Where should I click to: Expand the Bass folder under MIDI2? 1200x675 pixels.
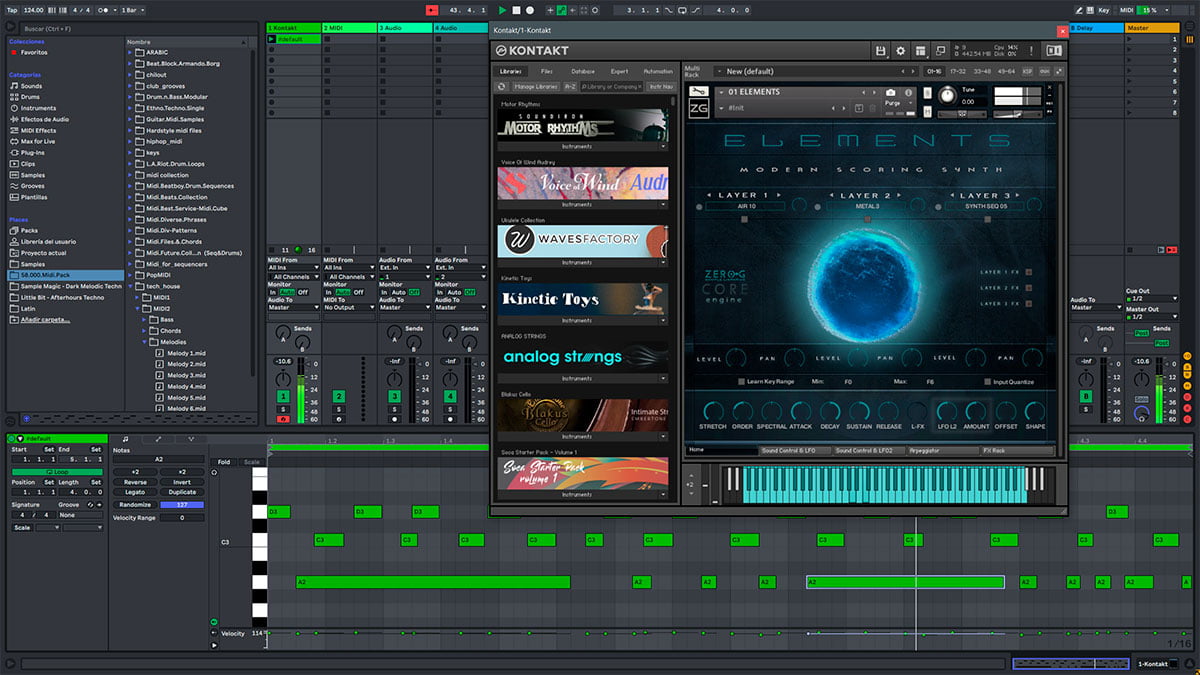(142, 320)
